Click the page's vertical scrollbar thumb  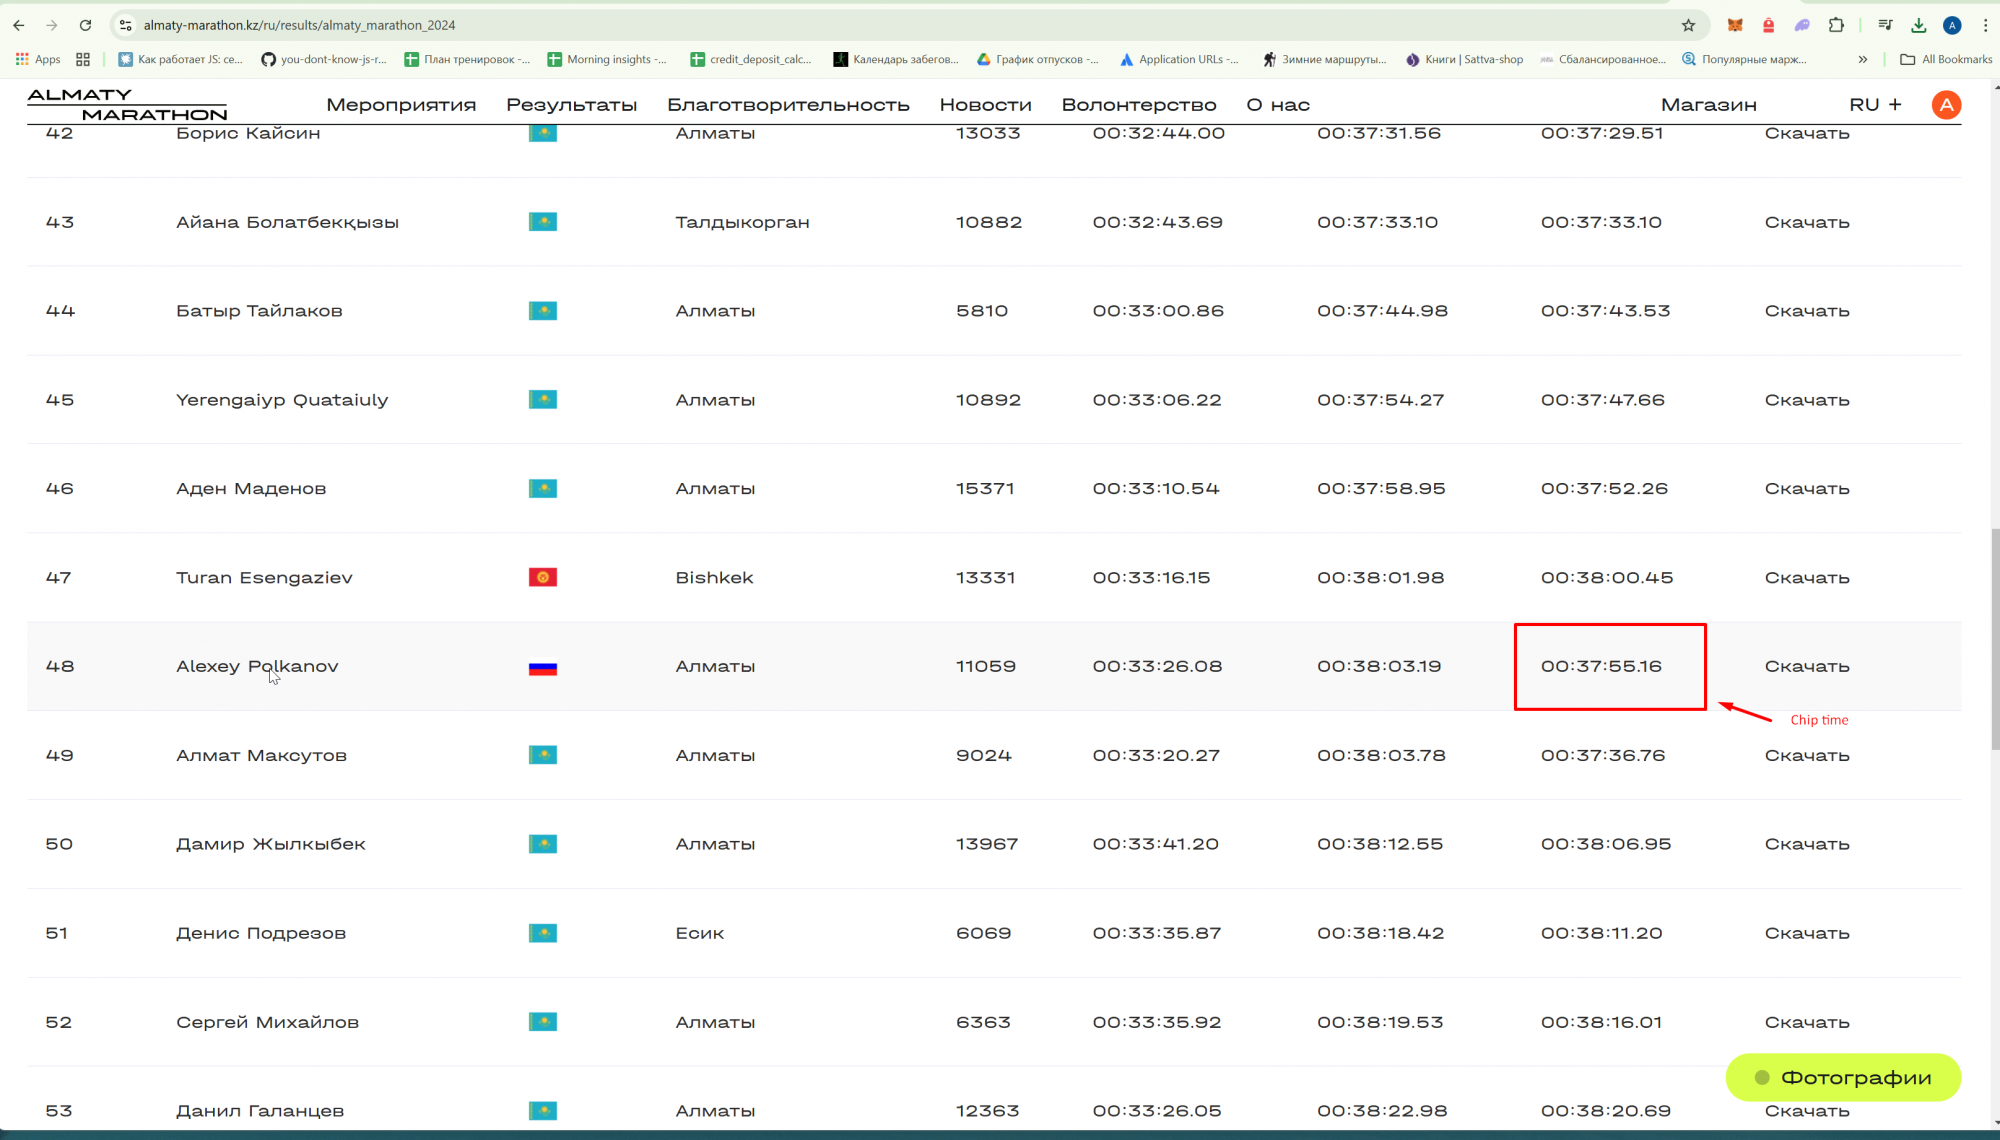tap(1995, 640)
